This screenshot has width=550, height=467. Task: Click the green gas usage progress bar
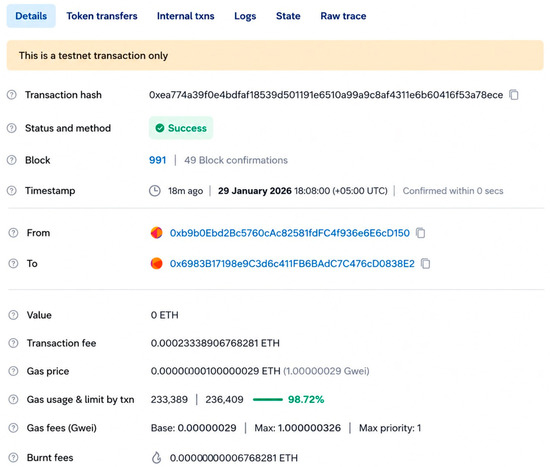268,399
